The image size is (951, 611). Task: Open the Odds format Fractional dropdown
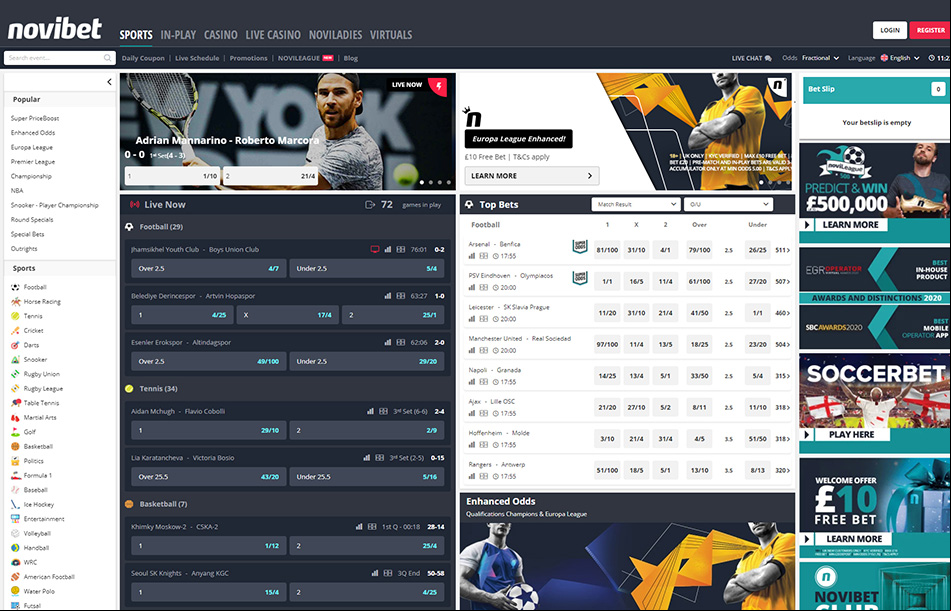point(821,58)
